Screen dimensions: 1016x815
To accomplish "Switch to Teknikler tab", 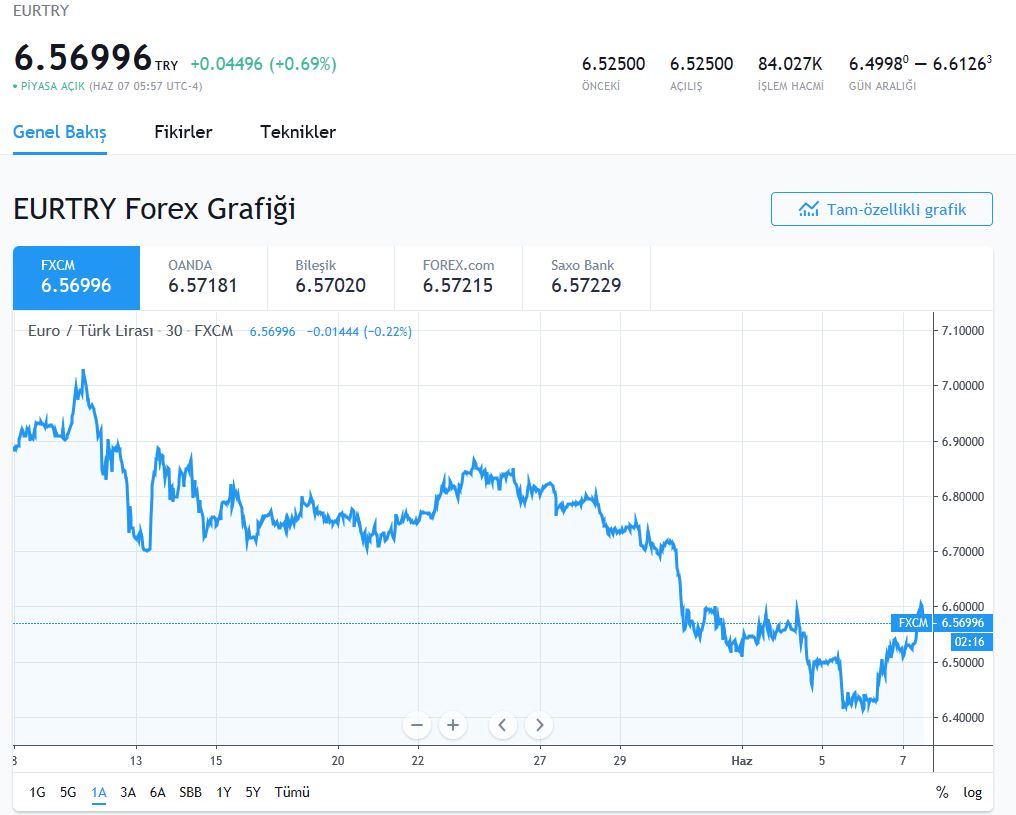I will (x=298, y=132).
